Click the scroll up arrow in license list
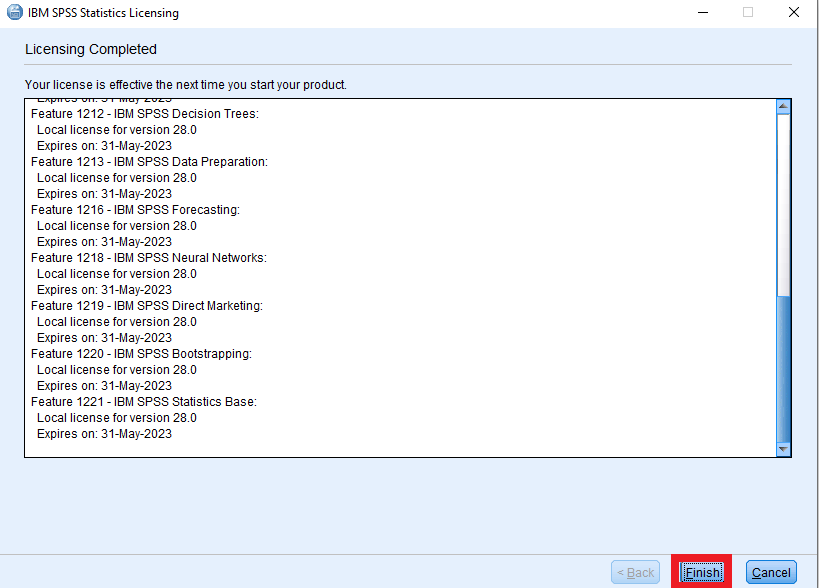 (x=783, y=106)
